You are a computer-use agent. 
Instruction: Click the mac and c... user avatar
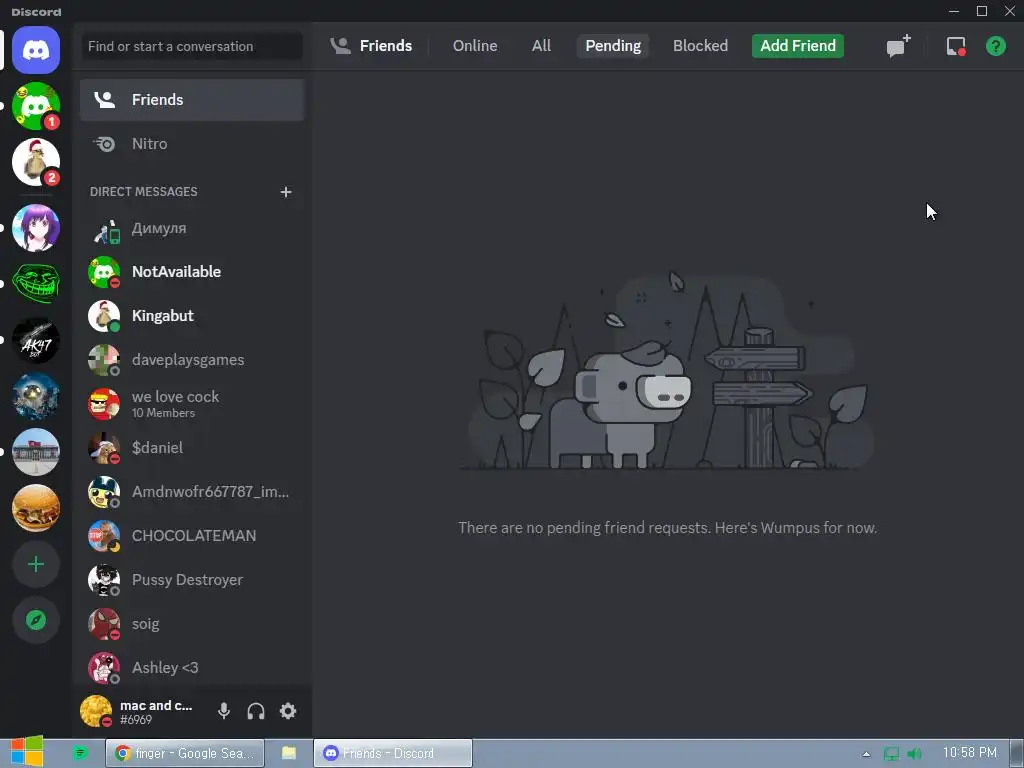click(x=96, y=711)
